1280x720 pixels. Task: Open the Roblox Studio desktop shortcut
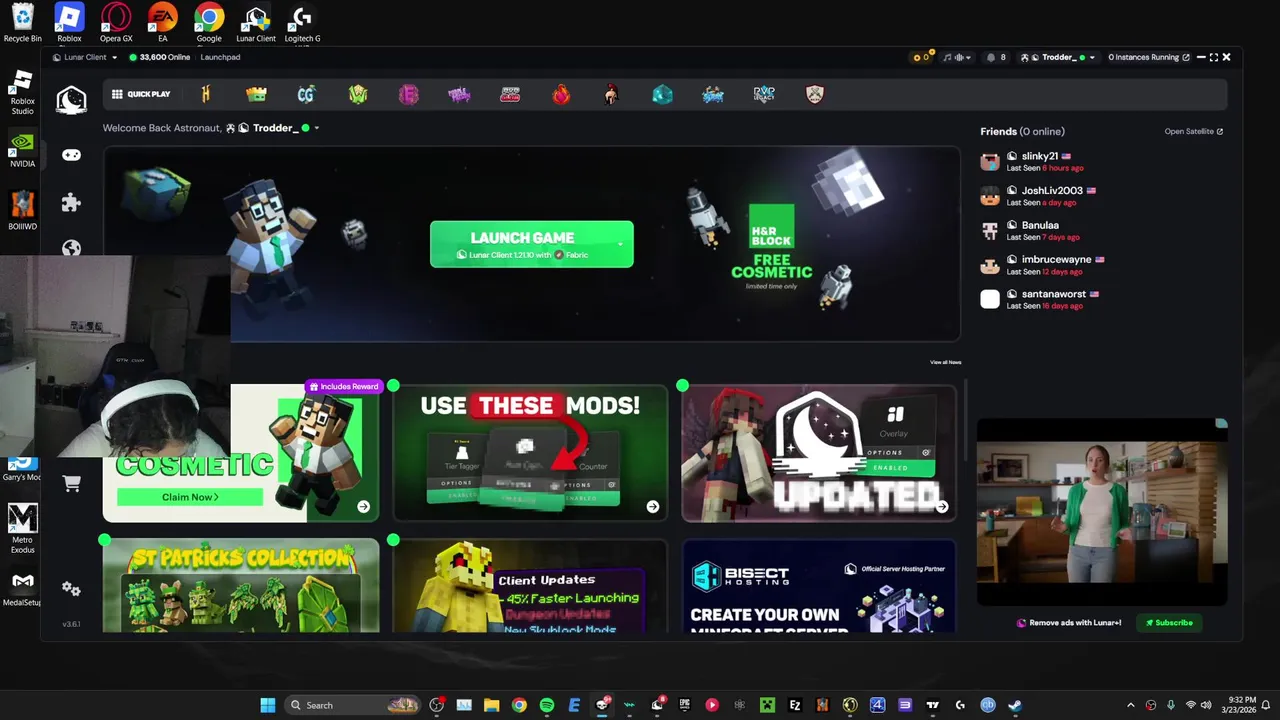click(22, 93)
